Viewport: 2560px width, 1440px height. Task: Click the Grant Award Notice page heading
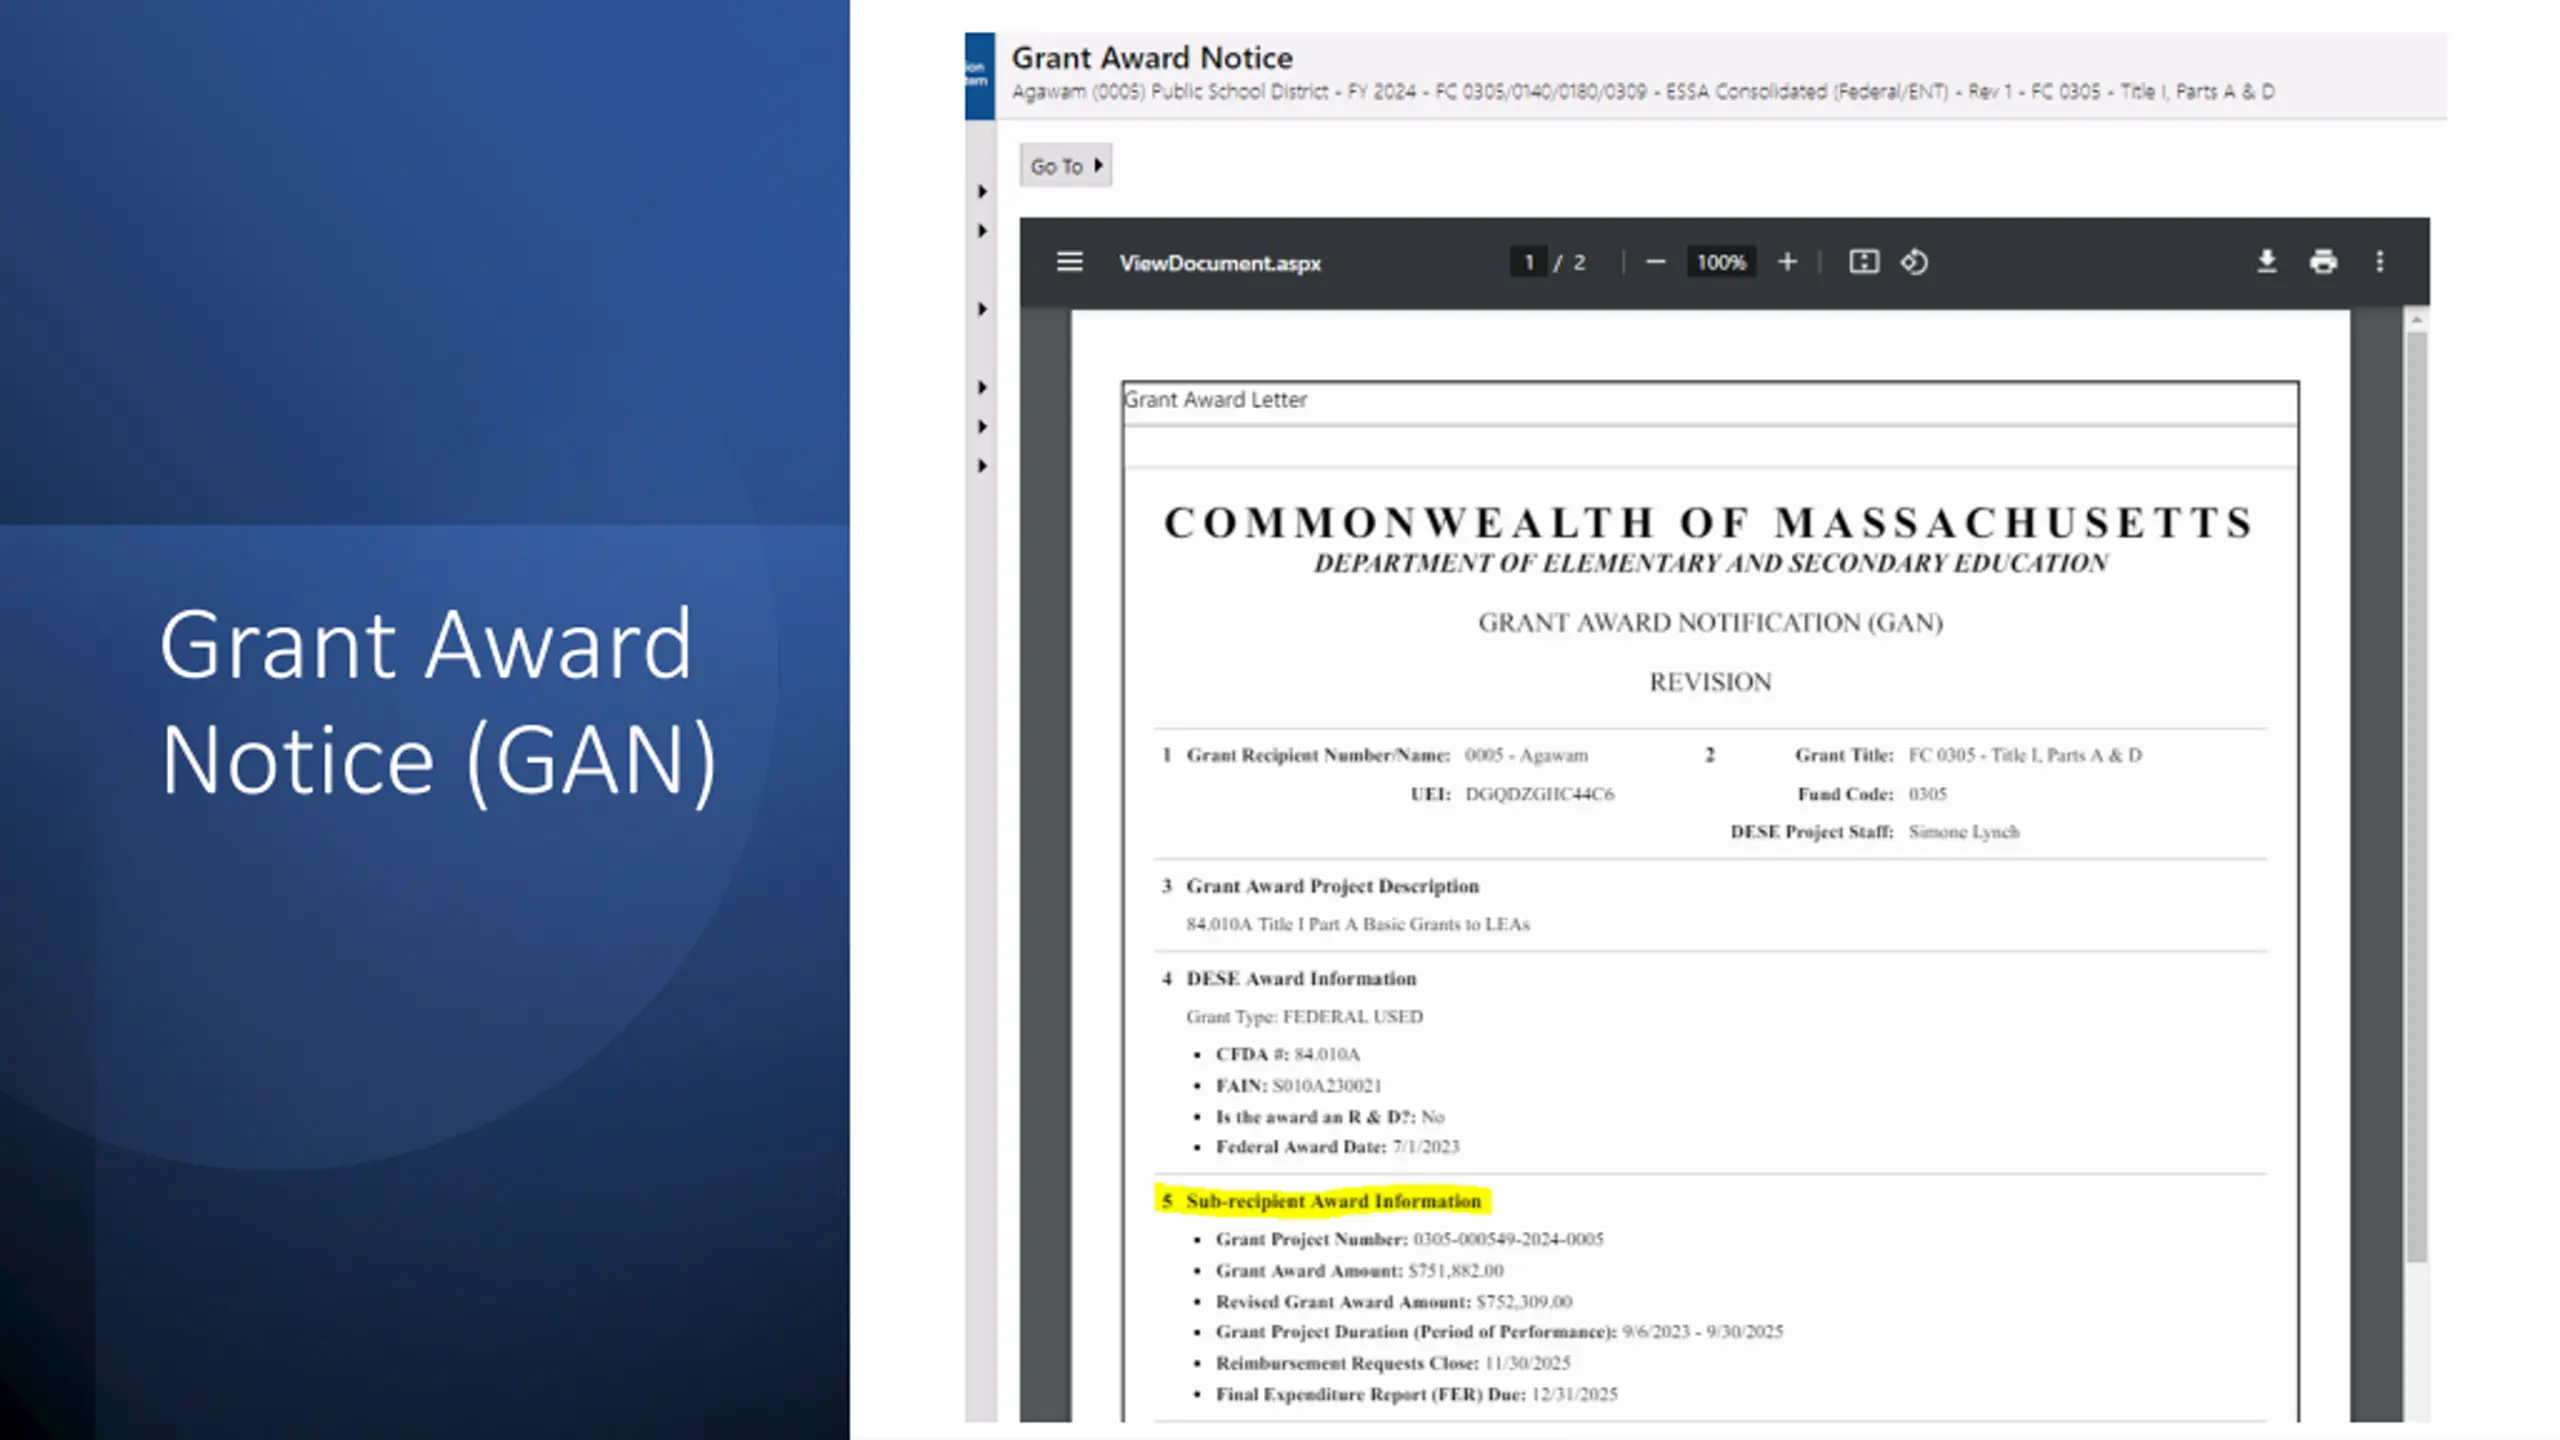click(x=1152, y=58)
